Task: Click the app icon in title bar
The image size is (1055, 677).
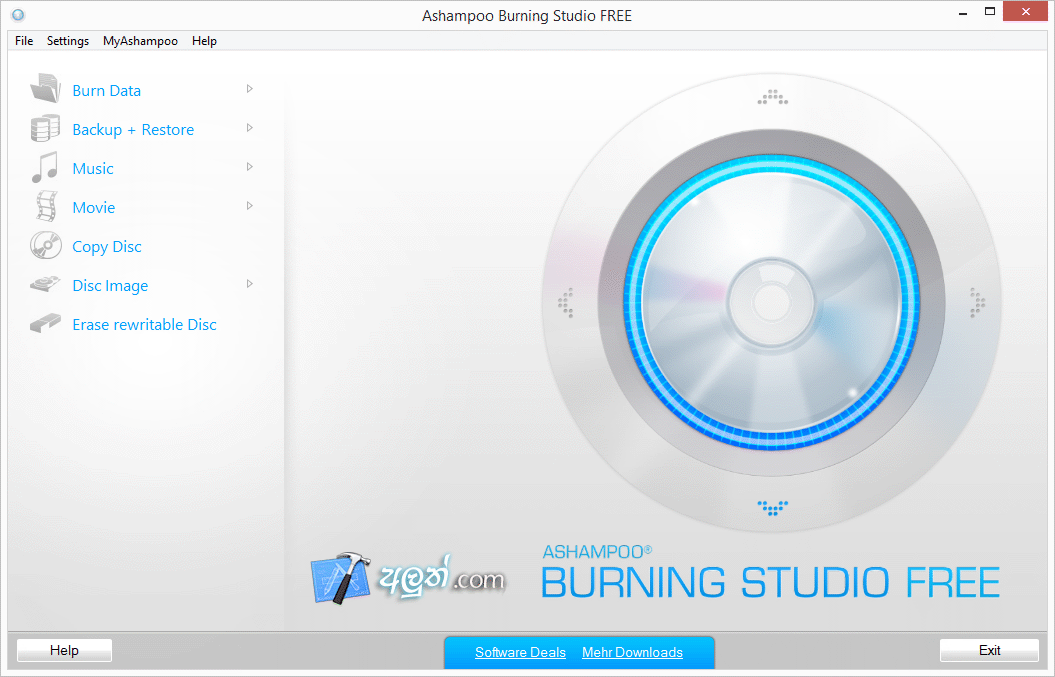Action: click(18, 15)
